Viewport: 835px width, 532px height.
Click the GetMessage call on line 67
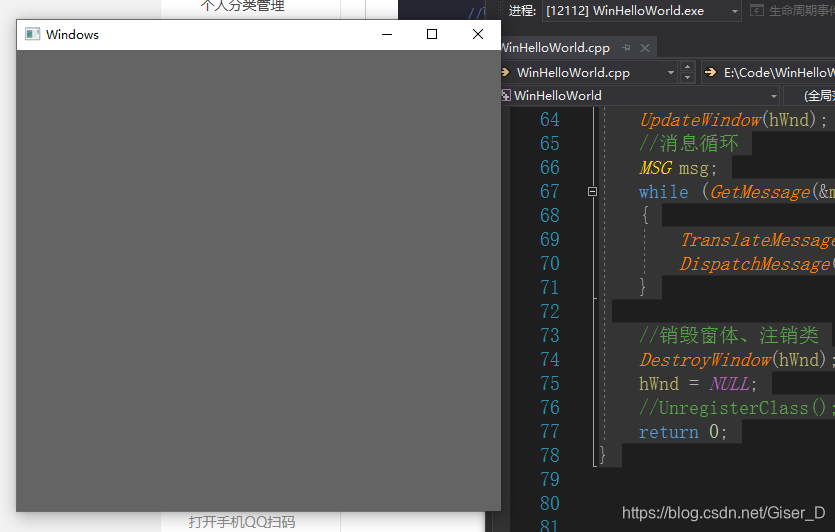(x=760, y=192)
